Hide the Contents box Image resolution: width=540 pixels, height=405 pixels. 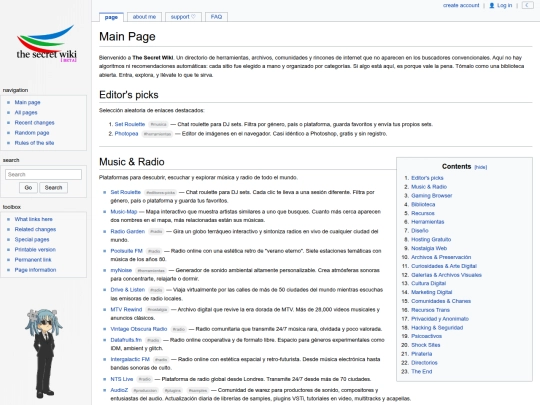click(481, 167)
